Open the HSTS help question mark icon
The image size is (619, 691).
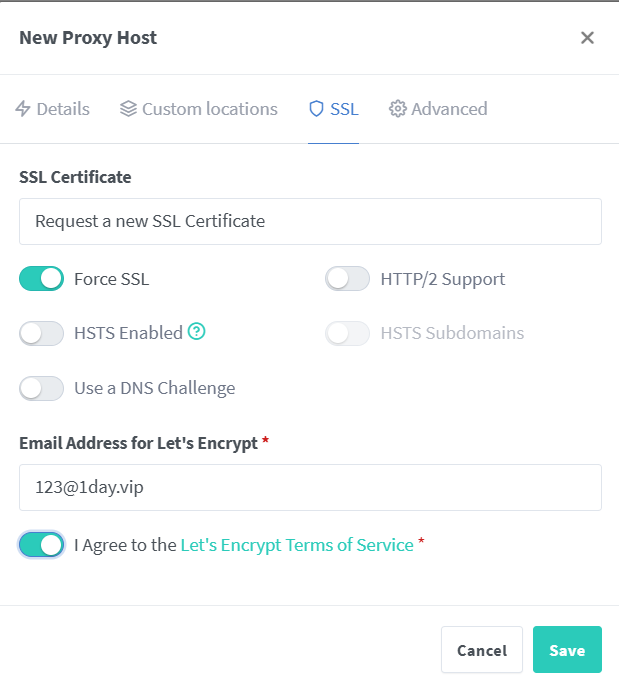click(196, 331)
